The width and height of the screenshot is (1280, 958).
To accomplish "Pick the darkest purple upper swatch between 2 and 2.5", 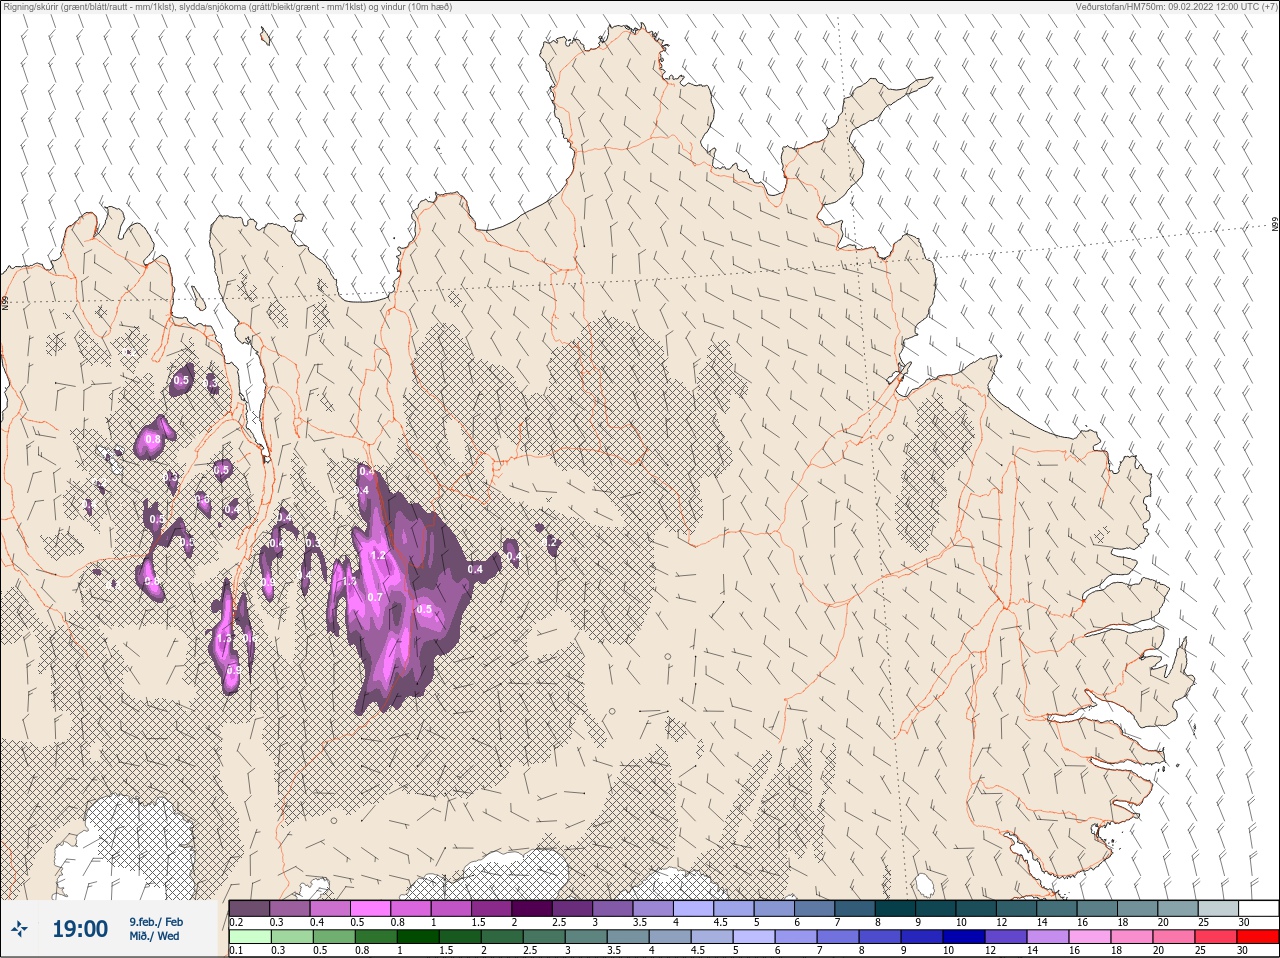I will (x=532, y=908).
